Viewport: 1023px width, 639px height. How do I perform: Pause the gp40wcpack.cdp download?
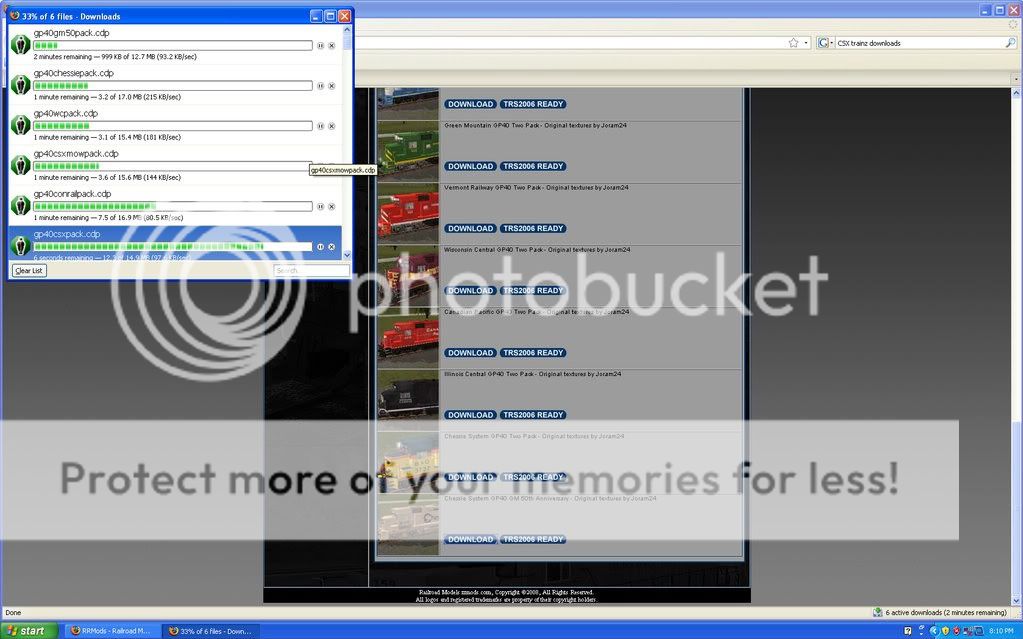coord(320,126)
